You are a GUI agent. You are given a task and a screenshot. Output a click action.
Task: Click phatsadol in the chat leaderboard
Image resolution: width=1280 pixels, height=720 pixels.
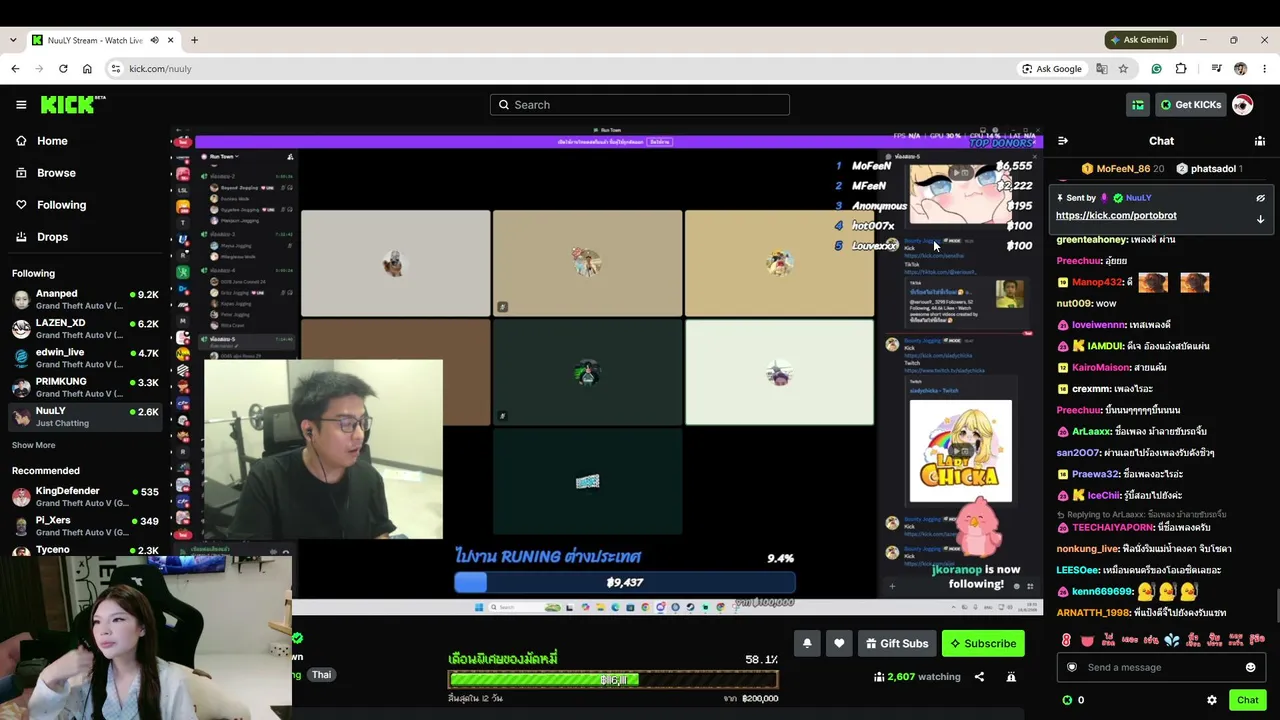point(1210,169)
